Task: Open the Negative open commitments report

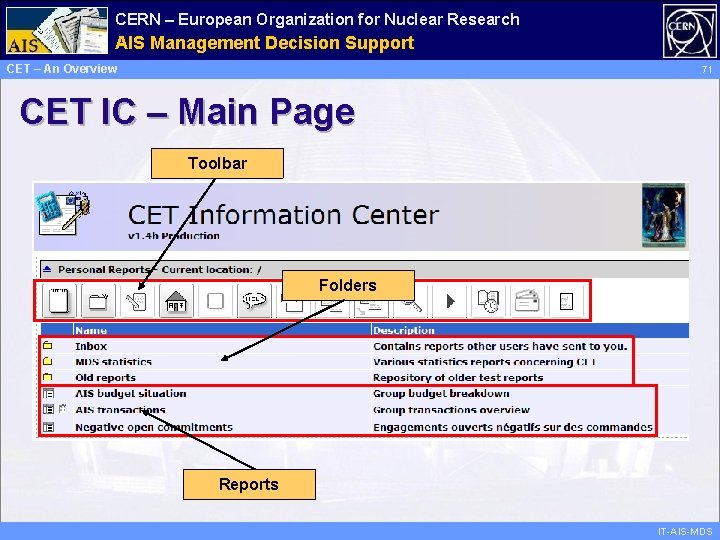Action: (154, 427)
